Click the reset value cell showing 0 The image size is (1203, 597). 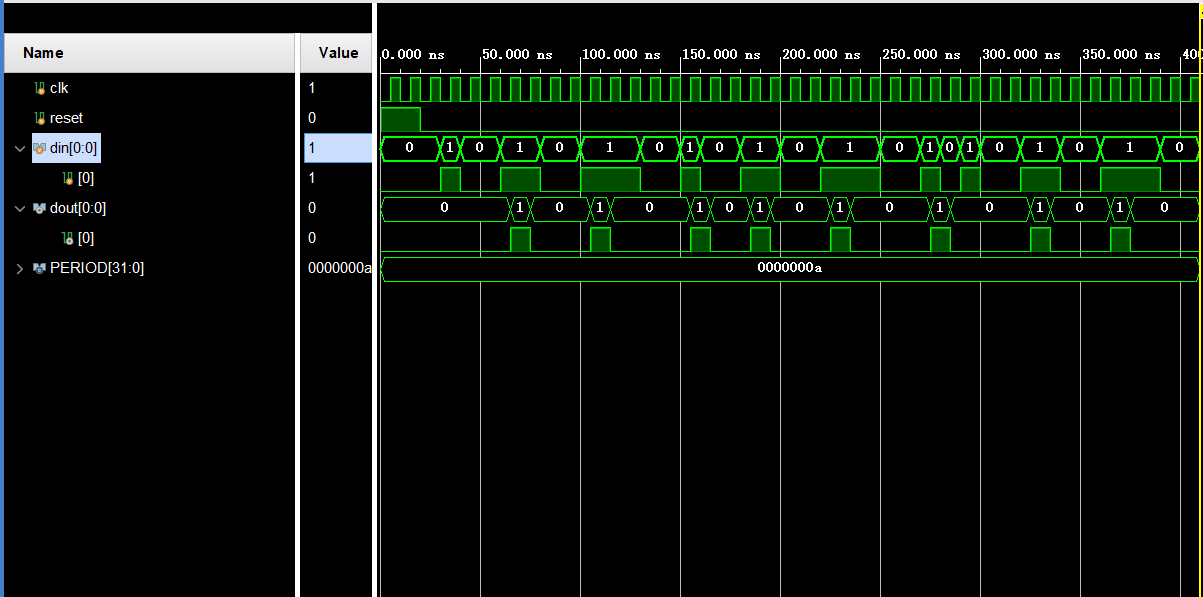click(337, 118)
